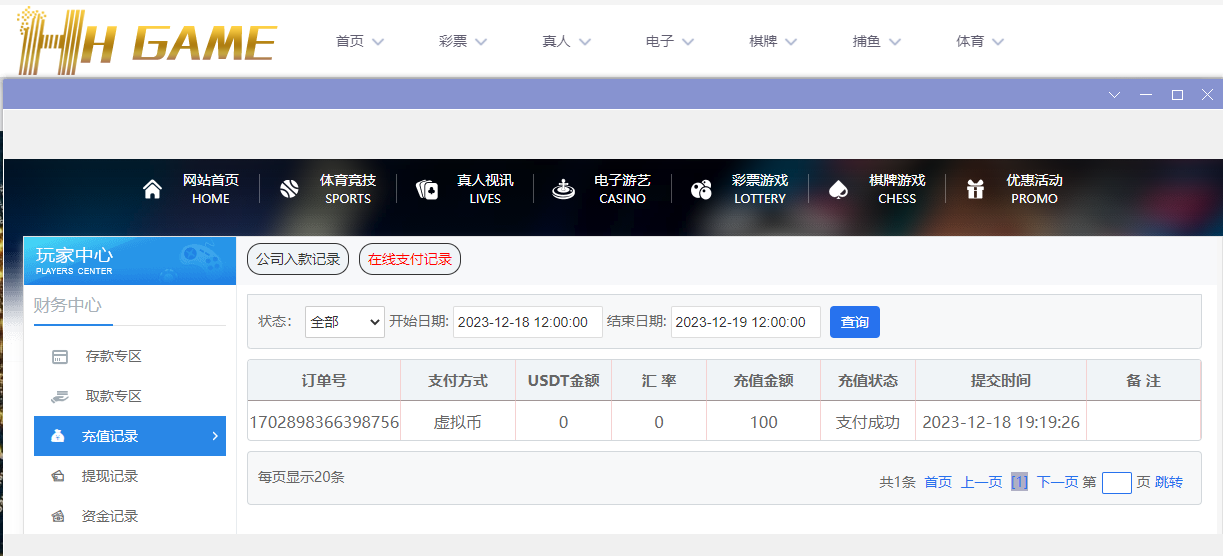Screen dimensions: 1223x556
Task: Open 存款专区 in the sidebar
Action: coord(113,356)
